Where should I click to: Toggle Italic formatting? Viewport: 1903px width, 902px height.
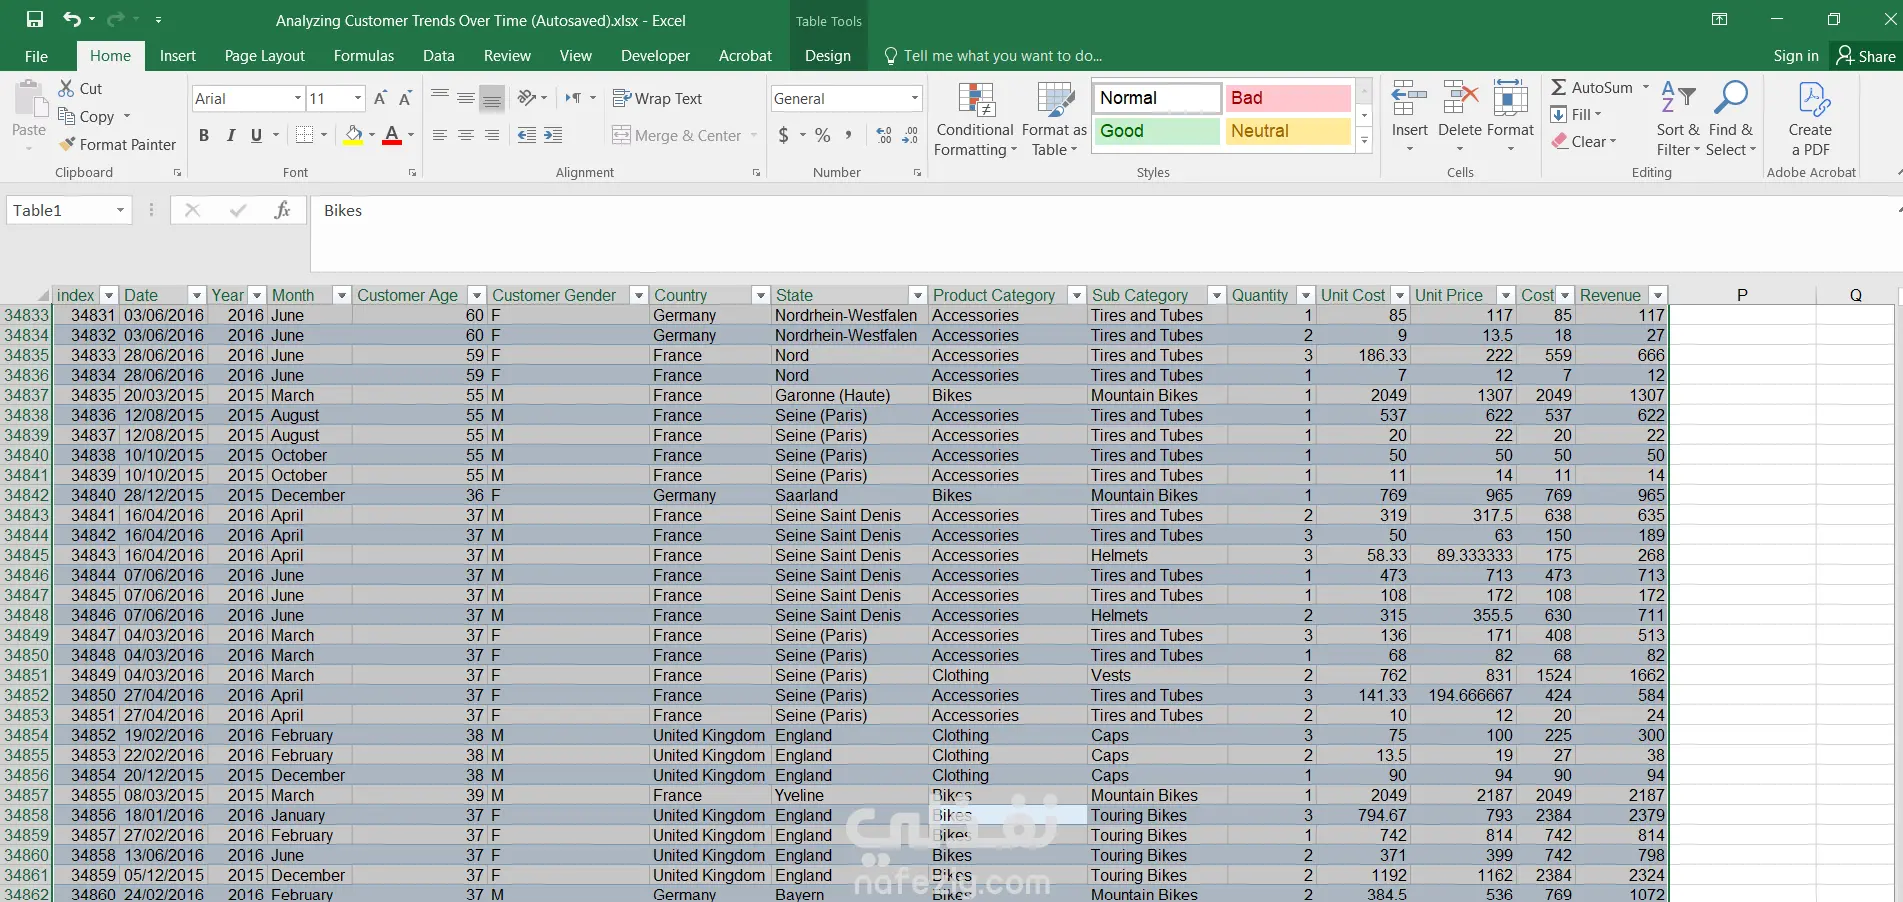(x=230, y=135)
